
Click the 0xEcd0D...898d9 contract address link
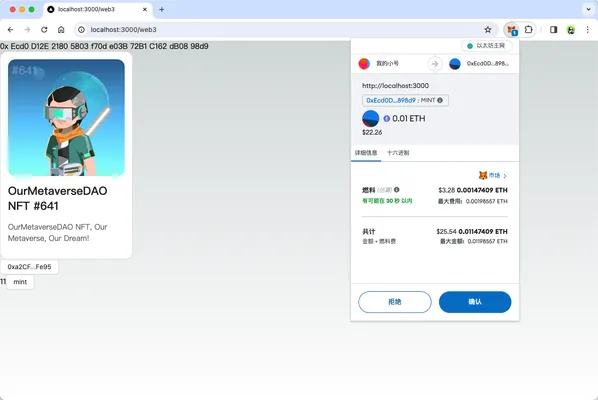click(x=391, y=100)
